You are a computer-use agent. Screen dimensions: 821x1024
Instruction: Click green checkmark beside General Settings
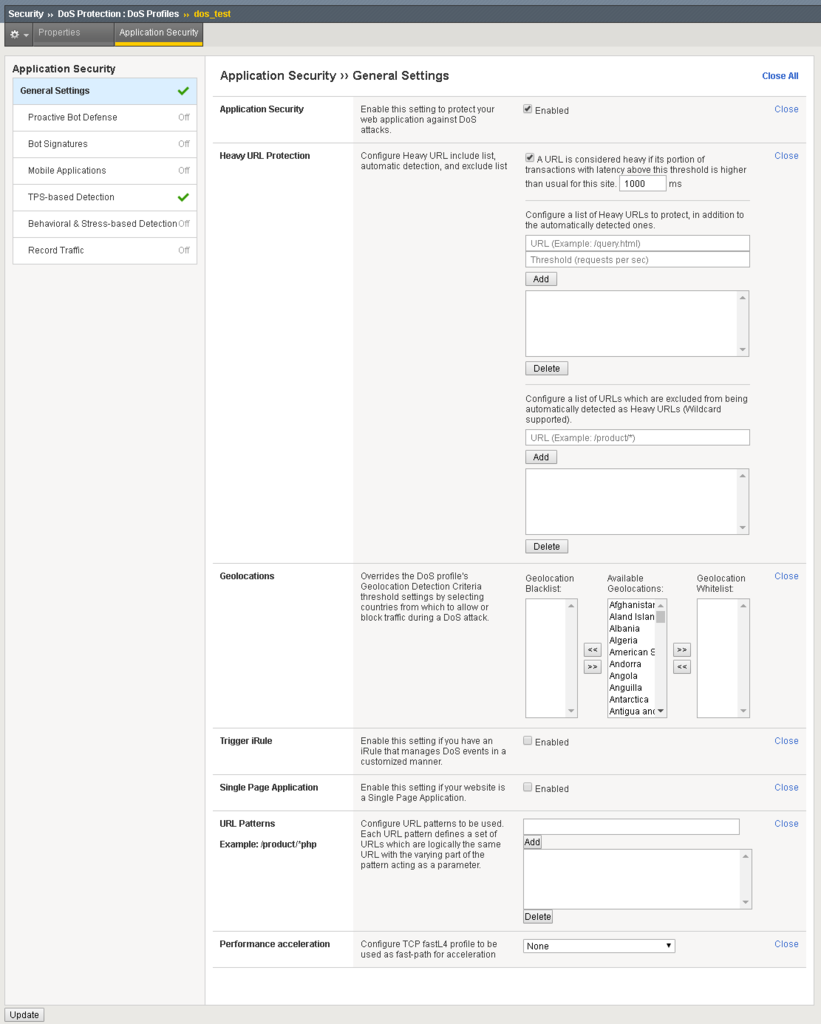[x=183, y=91]
